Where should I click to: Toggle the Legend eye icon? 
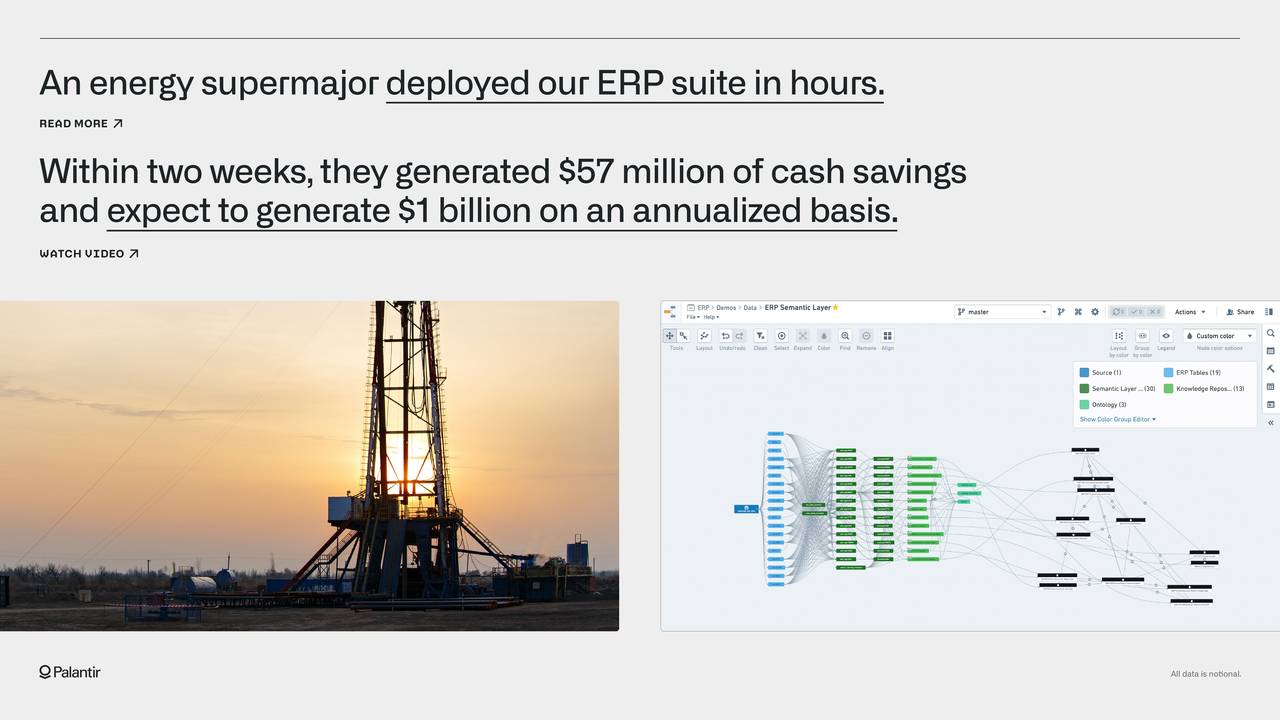pyautogui.click(x=1165, y=336)
